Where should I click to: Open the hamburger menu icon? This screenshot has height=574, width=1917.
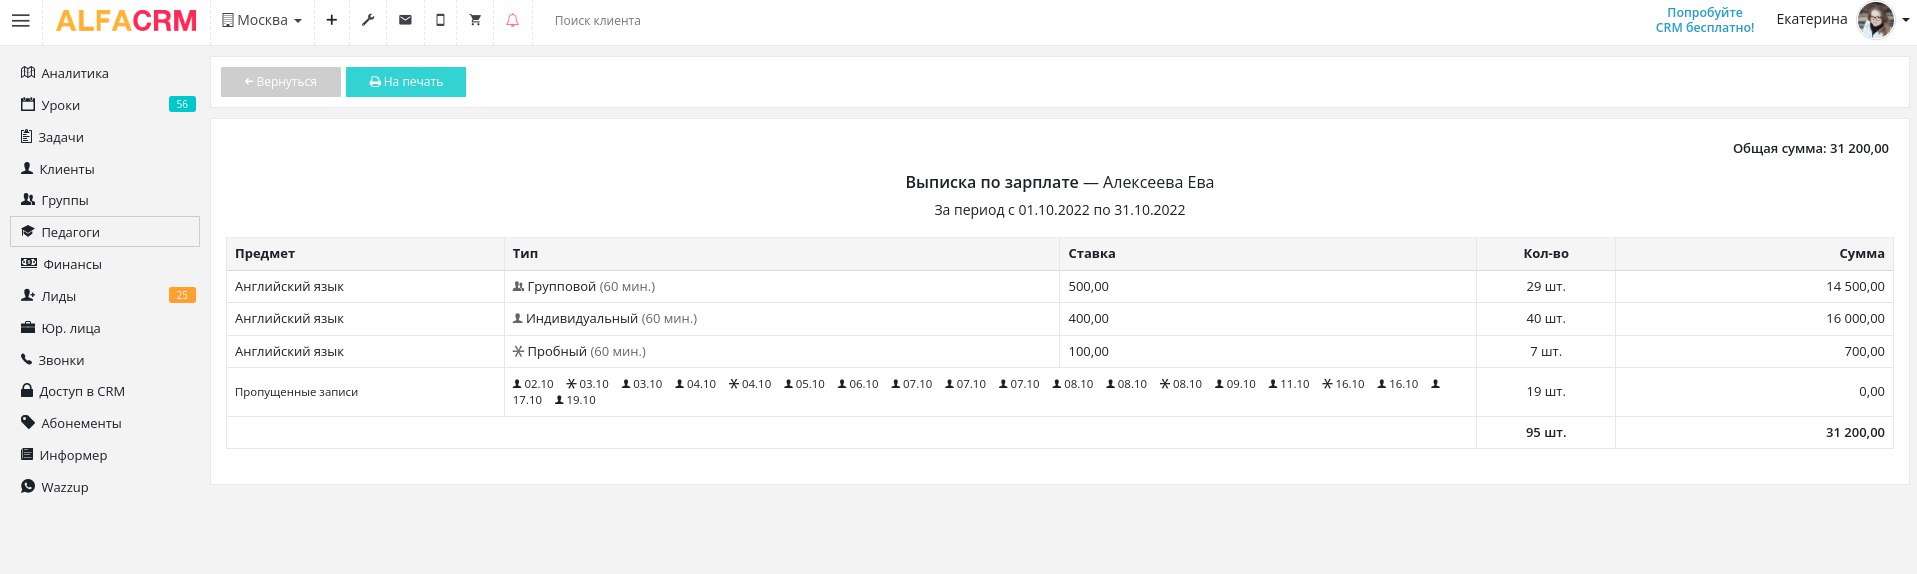click(x=20, y=20)
